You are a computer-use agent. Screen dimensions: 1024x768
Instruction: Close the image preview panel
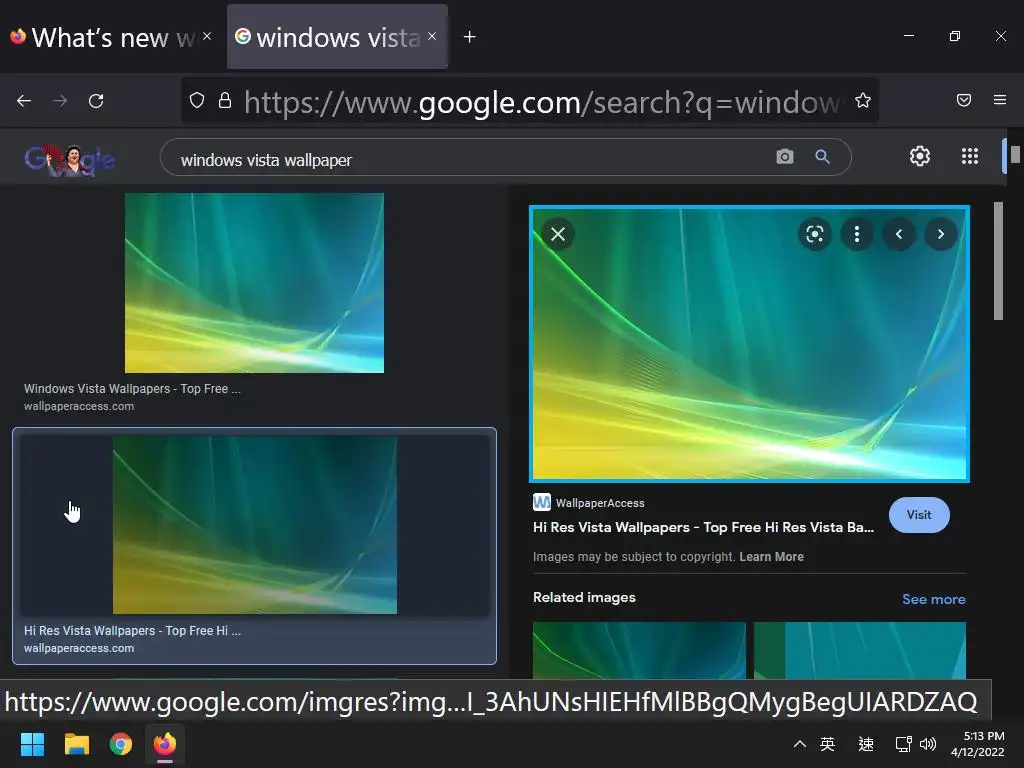[558, 234]
